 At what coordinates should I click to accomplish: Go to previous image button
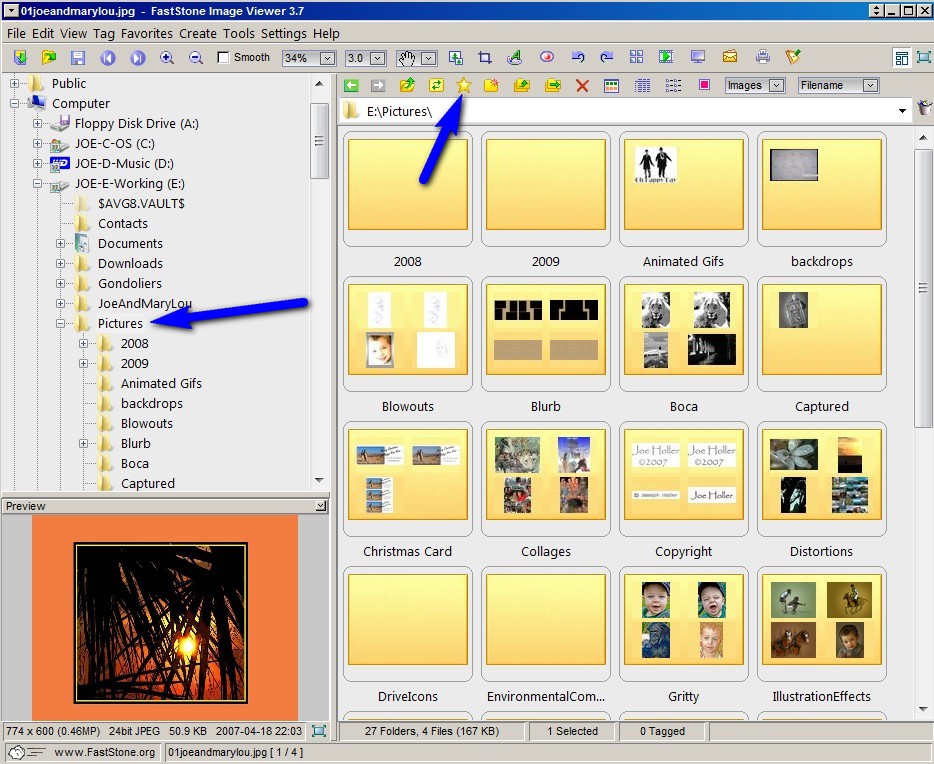(108, 57)
